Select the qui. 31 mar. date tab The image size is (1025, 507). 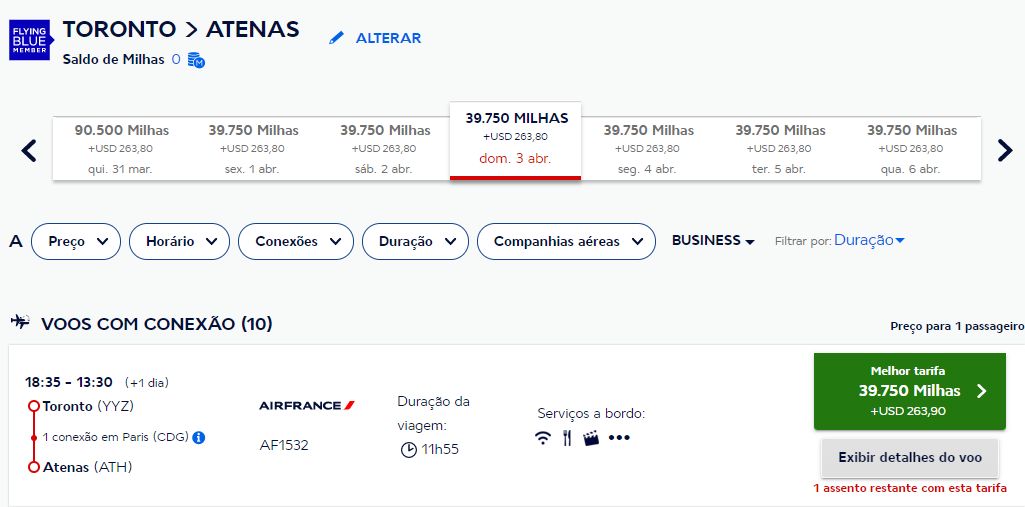(120, 149)
